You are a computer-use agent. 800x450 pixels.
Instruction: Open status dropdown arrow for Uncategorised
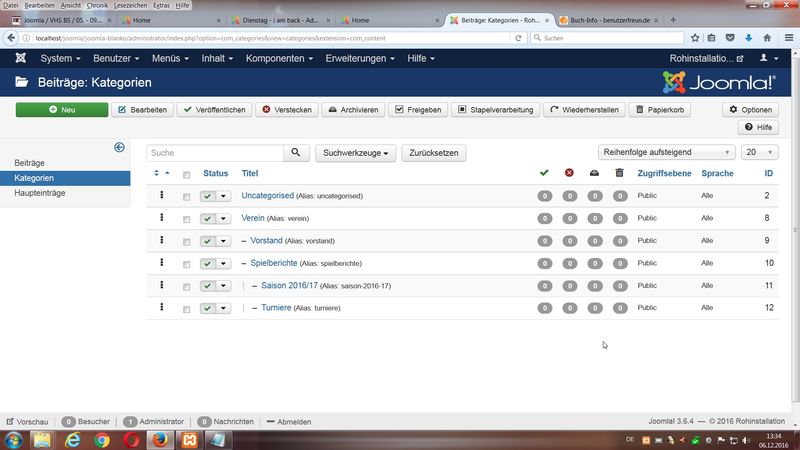pos(223,196)
